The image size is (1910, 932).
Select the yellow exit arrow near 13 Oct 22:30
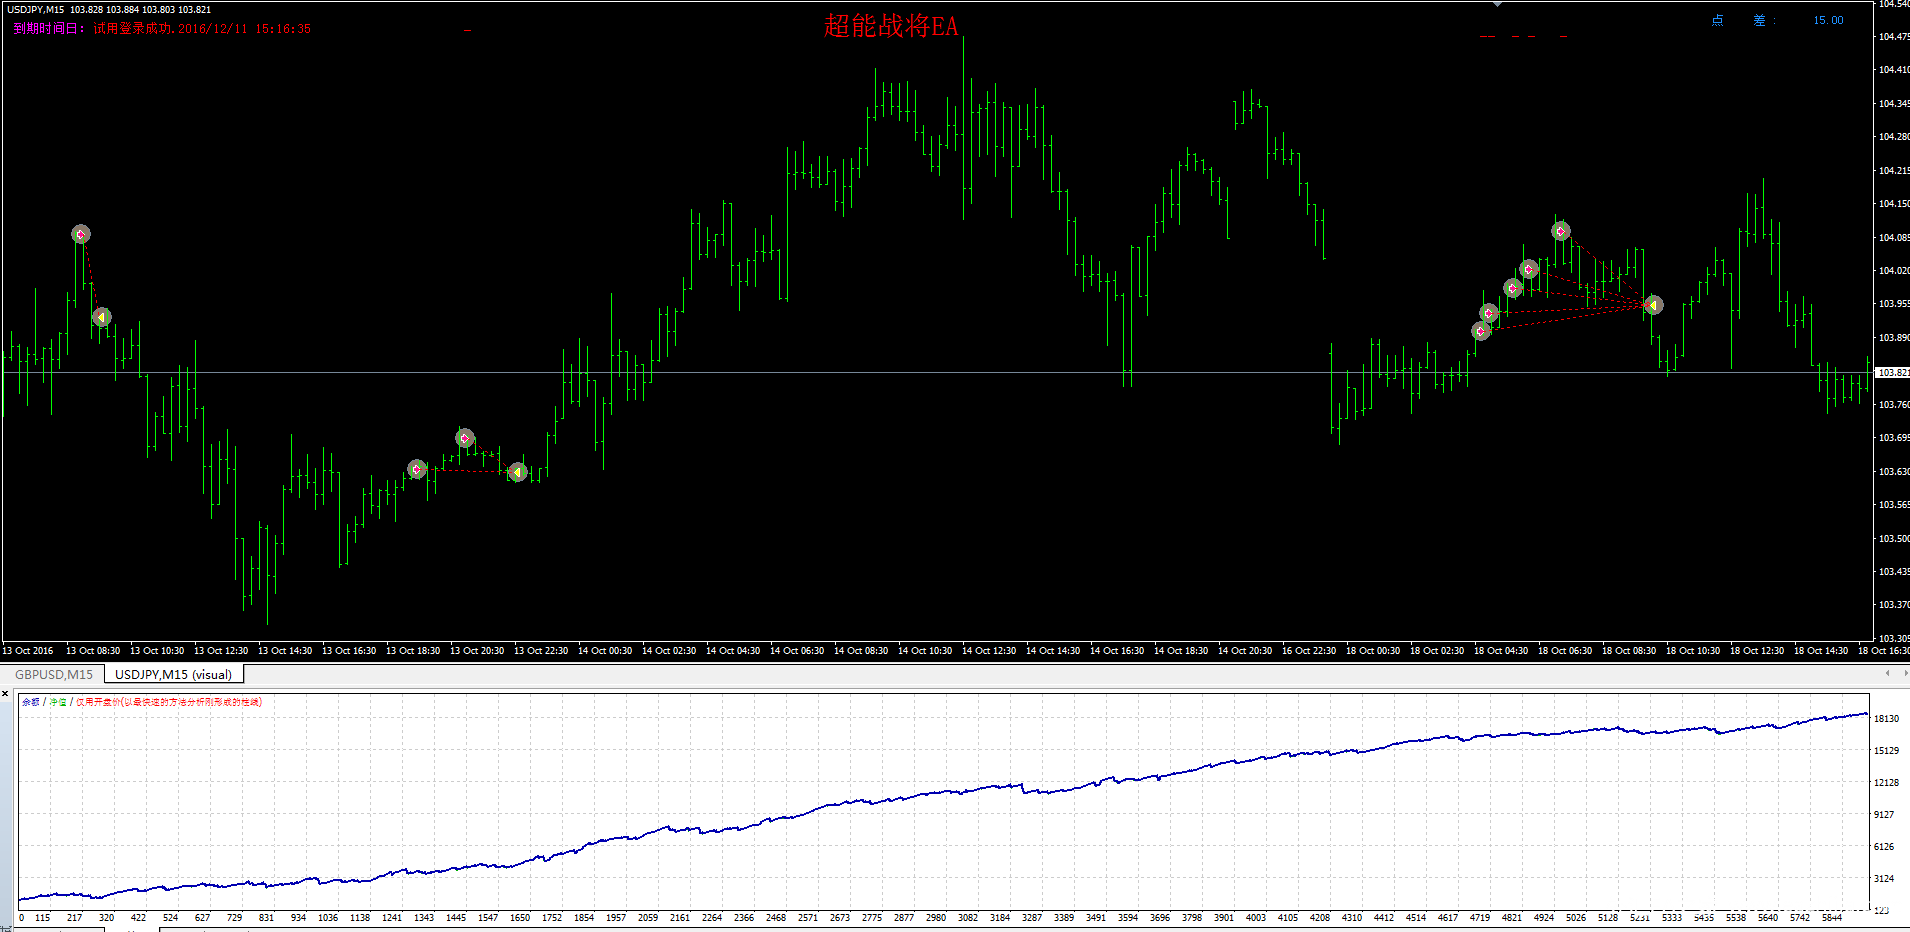(517, 472)
